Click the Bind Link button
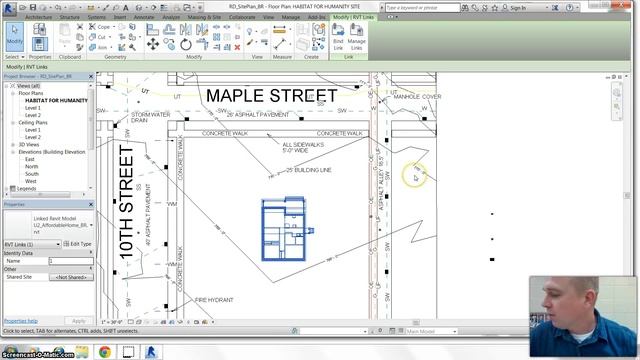 click(x=338, y=37)
